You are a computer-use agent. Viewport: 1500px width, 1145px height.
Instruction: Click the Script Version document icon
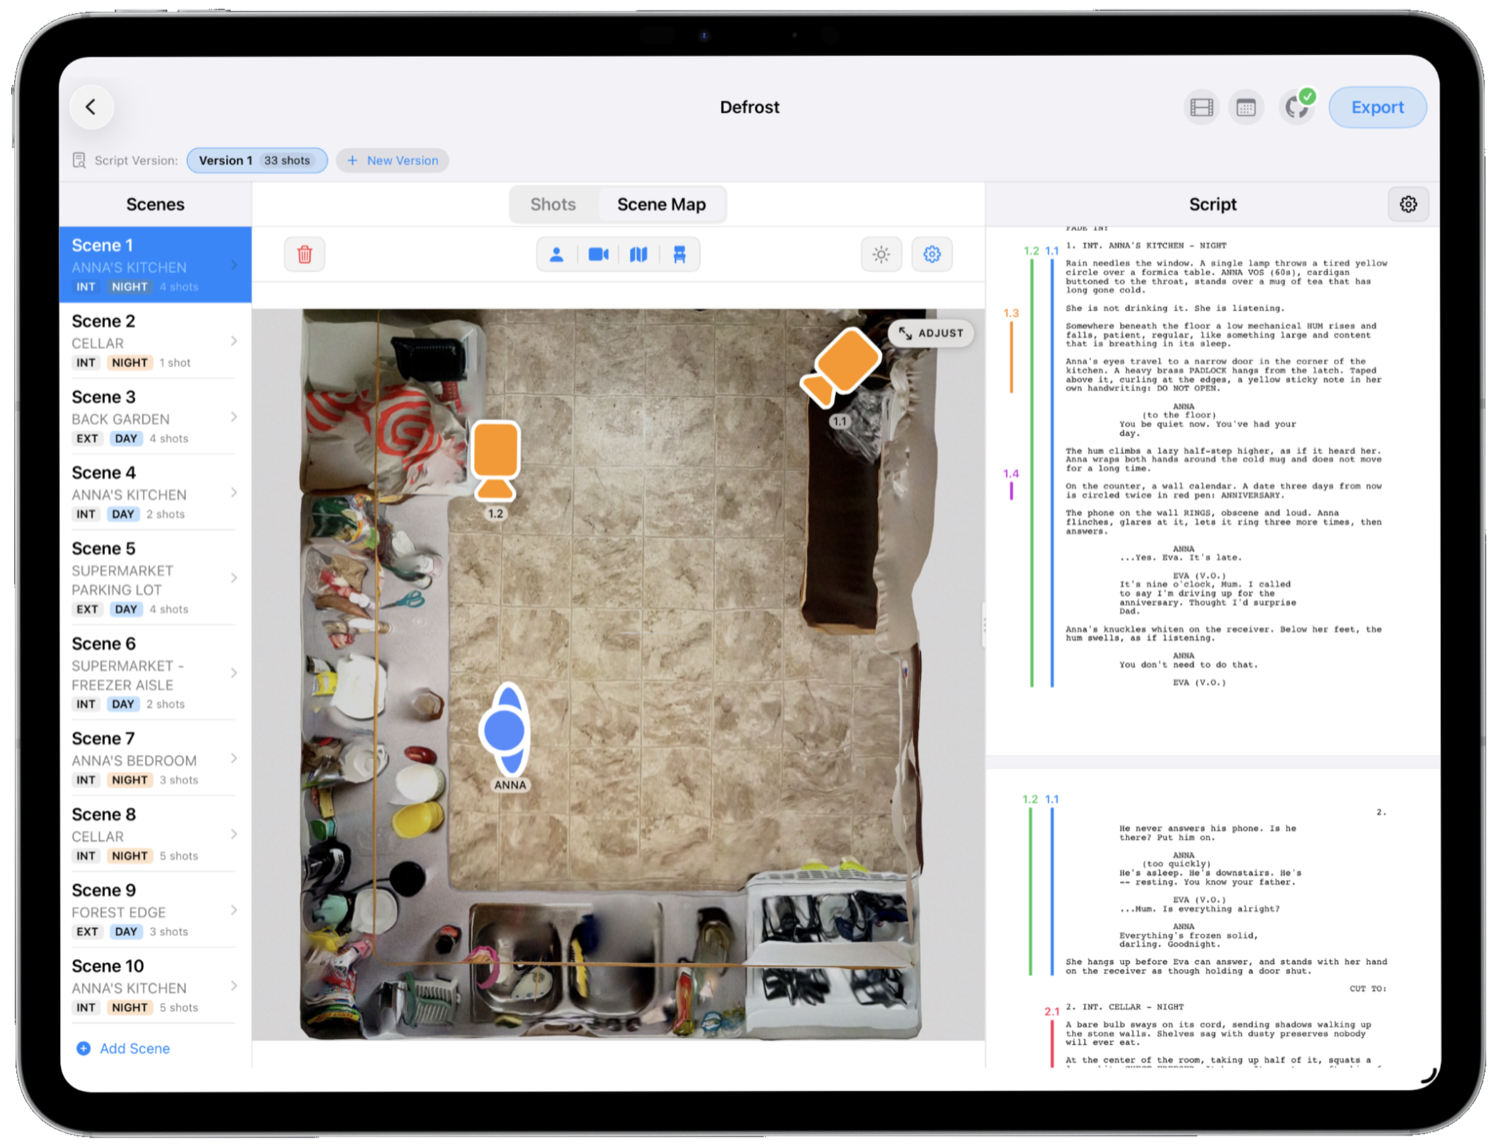[x=79, y=160]
